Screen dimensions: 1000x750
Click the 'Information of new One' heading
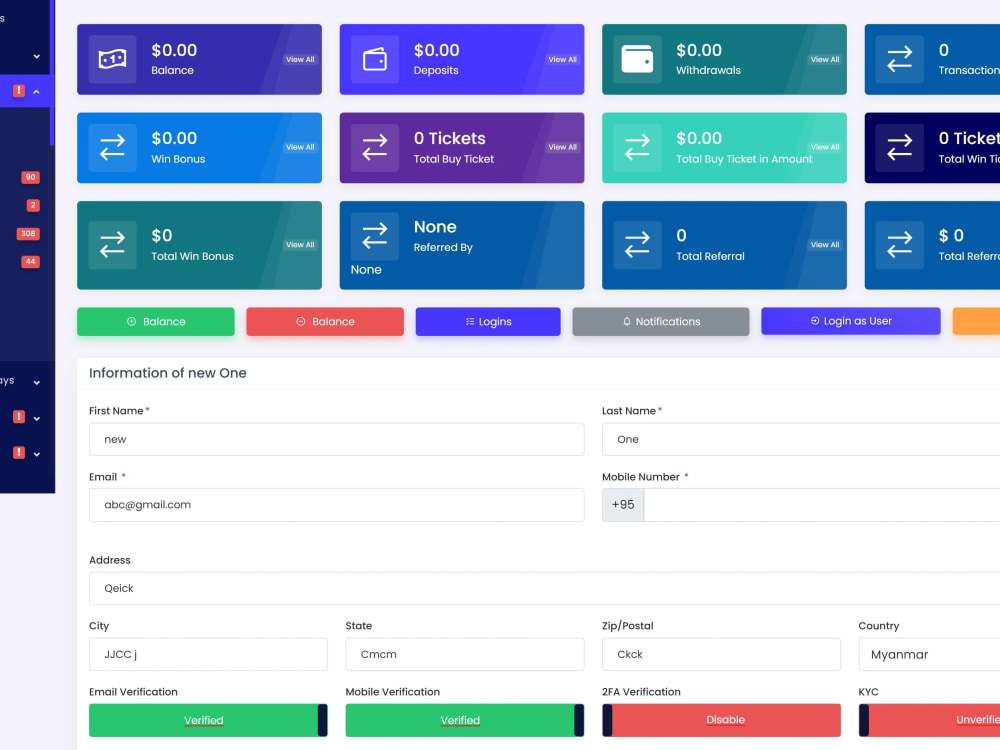168,373
